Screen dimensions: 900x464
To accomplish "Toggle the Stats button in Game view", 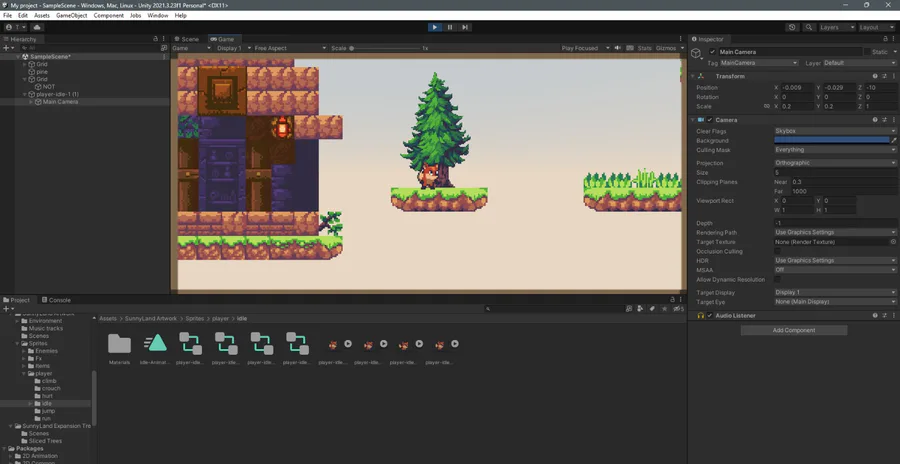I will tap(645, 48).
